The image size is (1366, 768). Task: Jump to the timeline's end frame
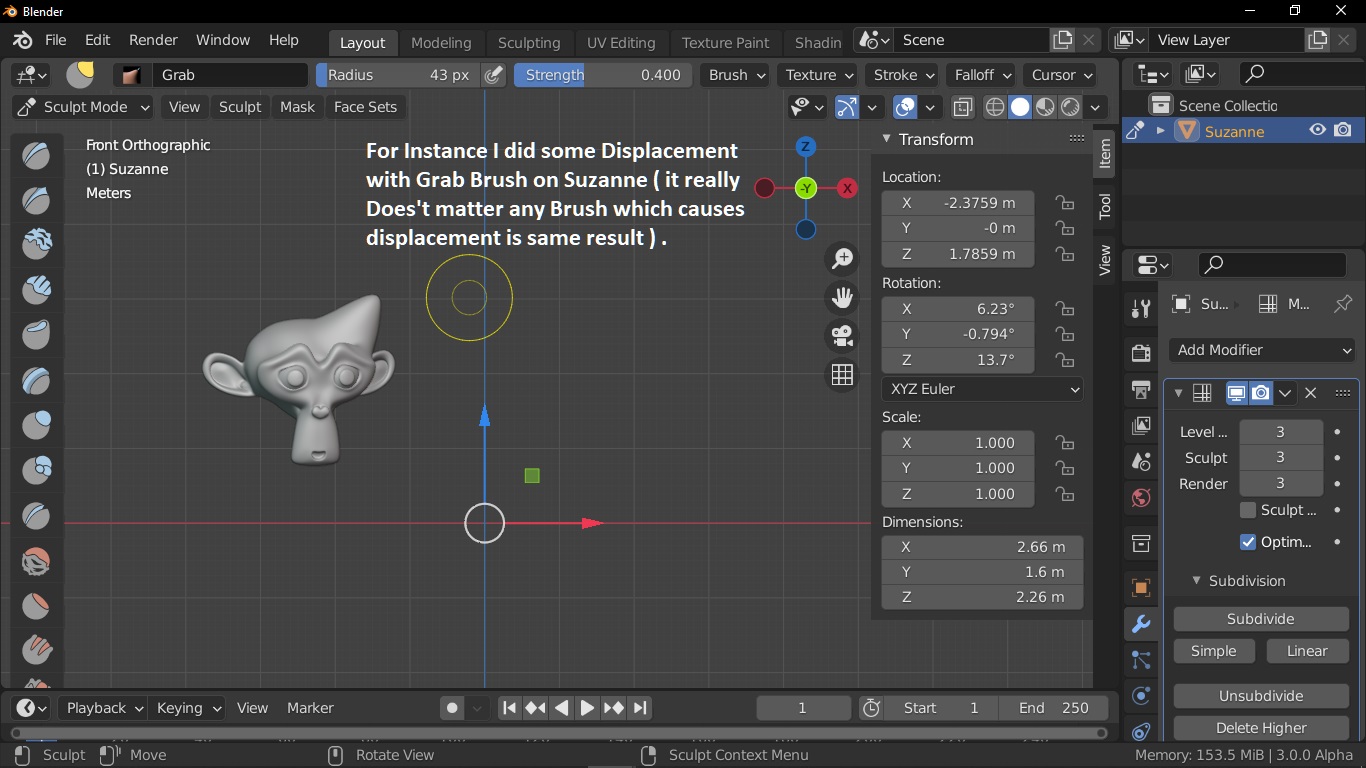(640, 708)
